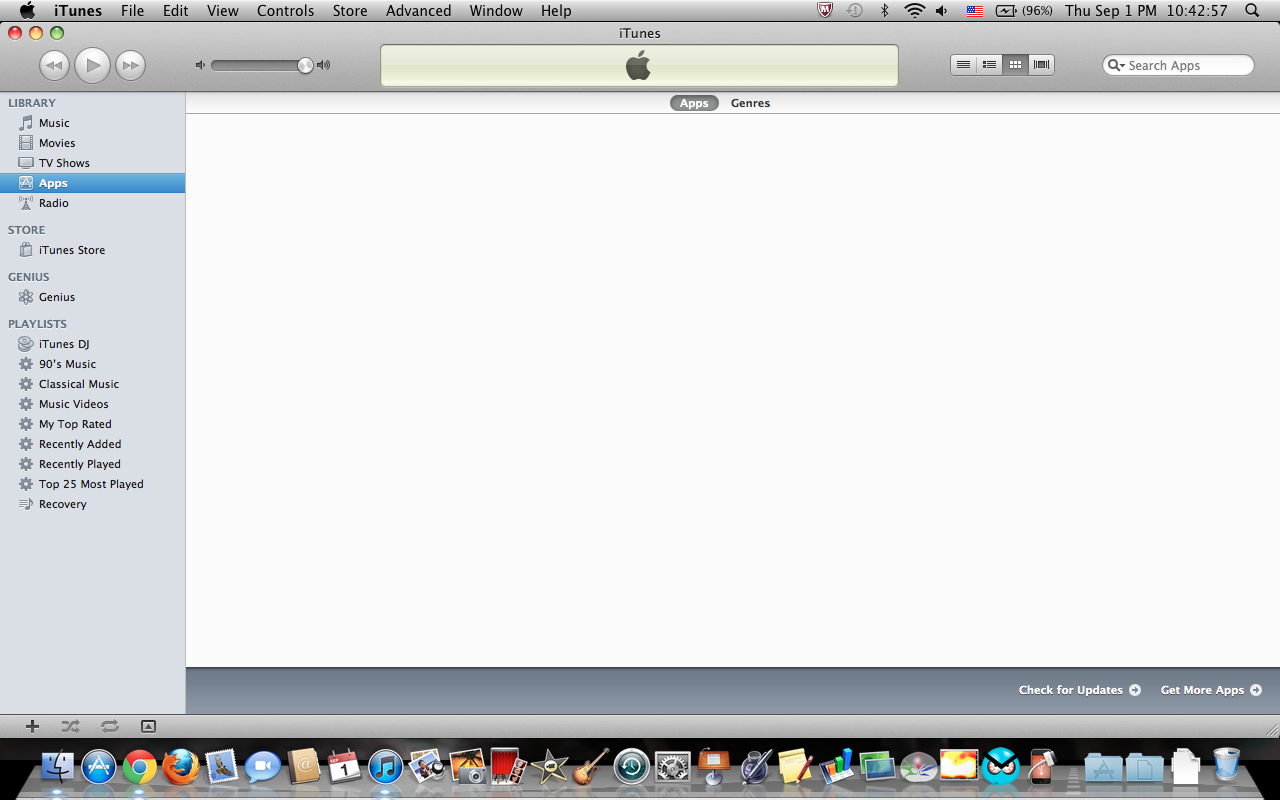Screen dimensions: 1280x800
Task: Select the Top 25 Most Played playlist
Action: [91, 484]
